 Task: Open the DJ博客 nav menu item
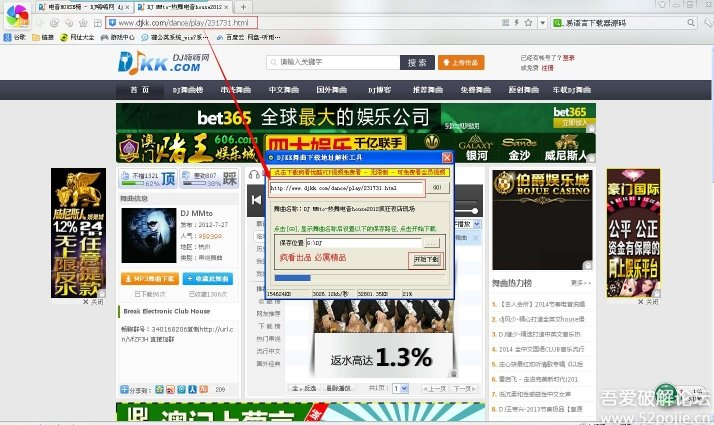(380, 90)
